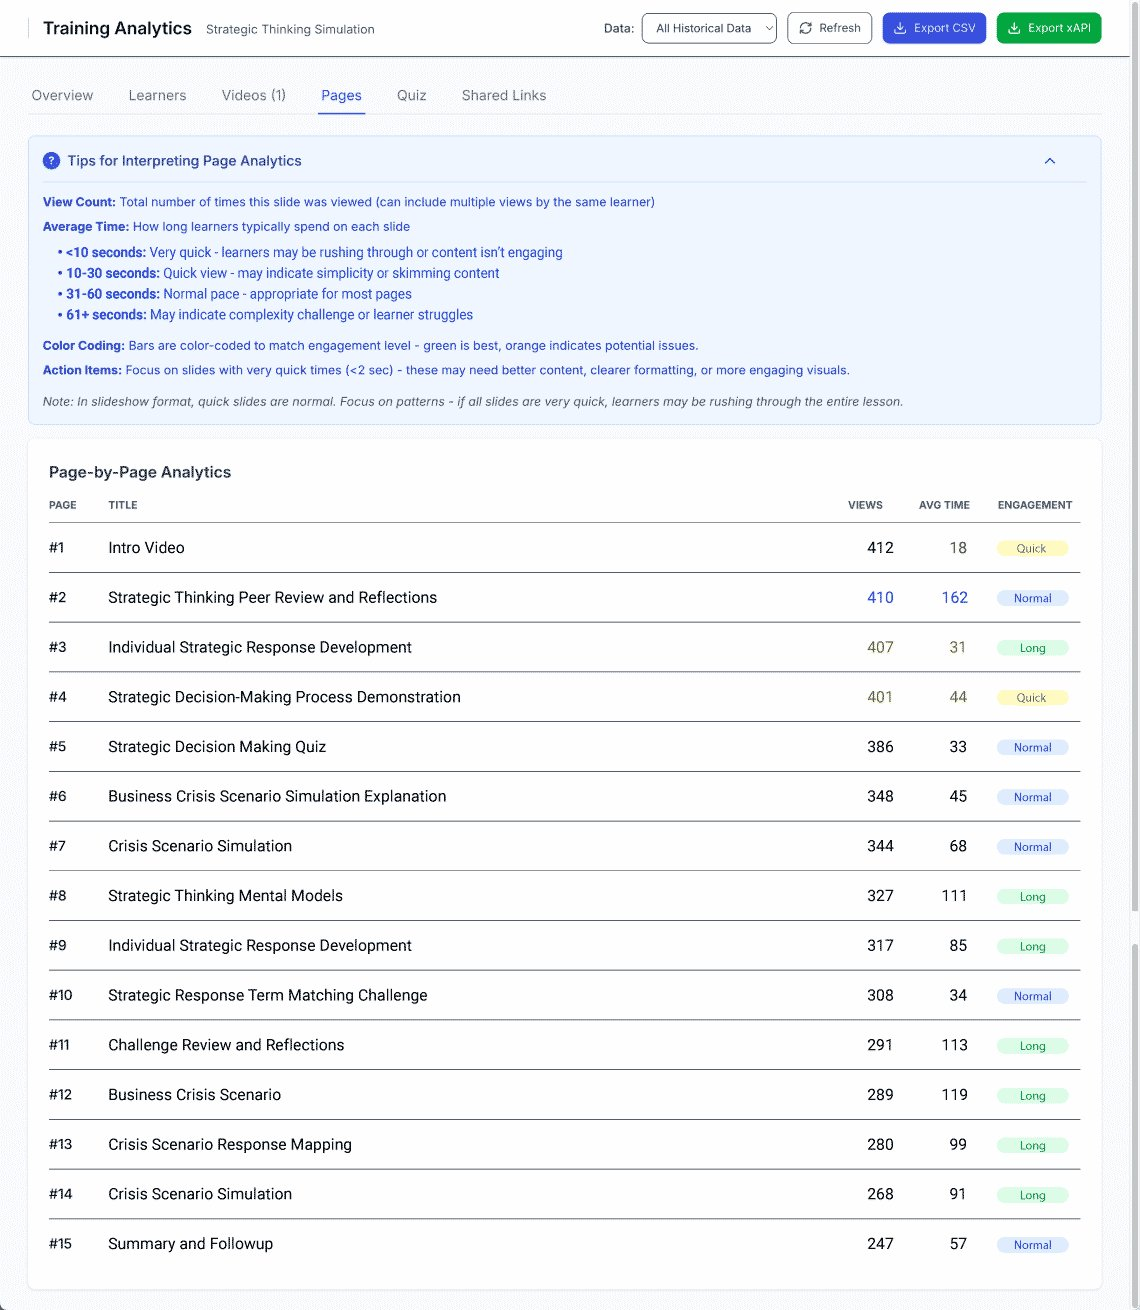Select the Normal engagement badge for Summary and Followup

(1032, 1244)
